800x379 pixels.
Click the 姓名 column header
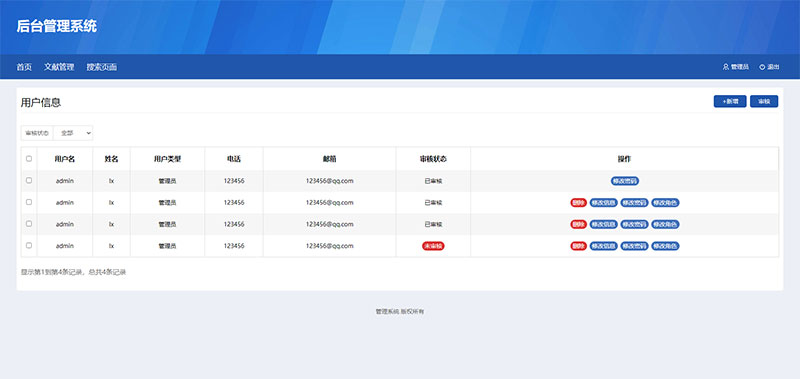111,159
